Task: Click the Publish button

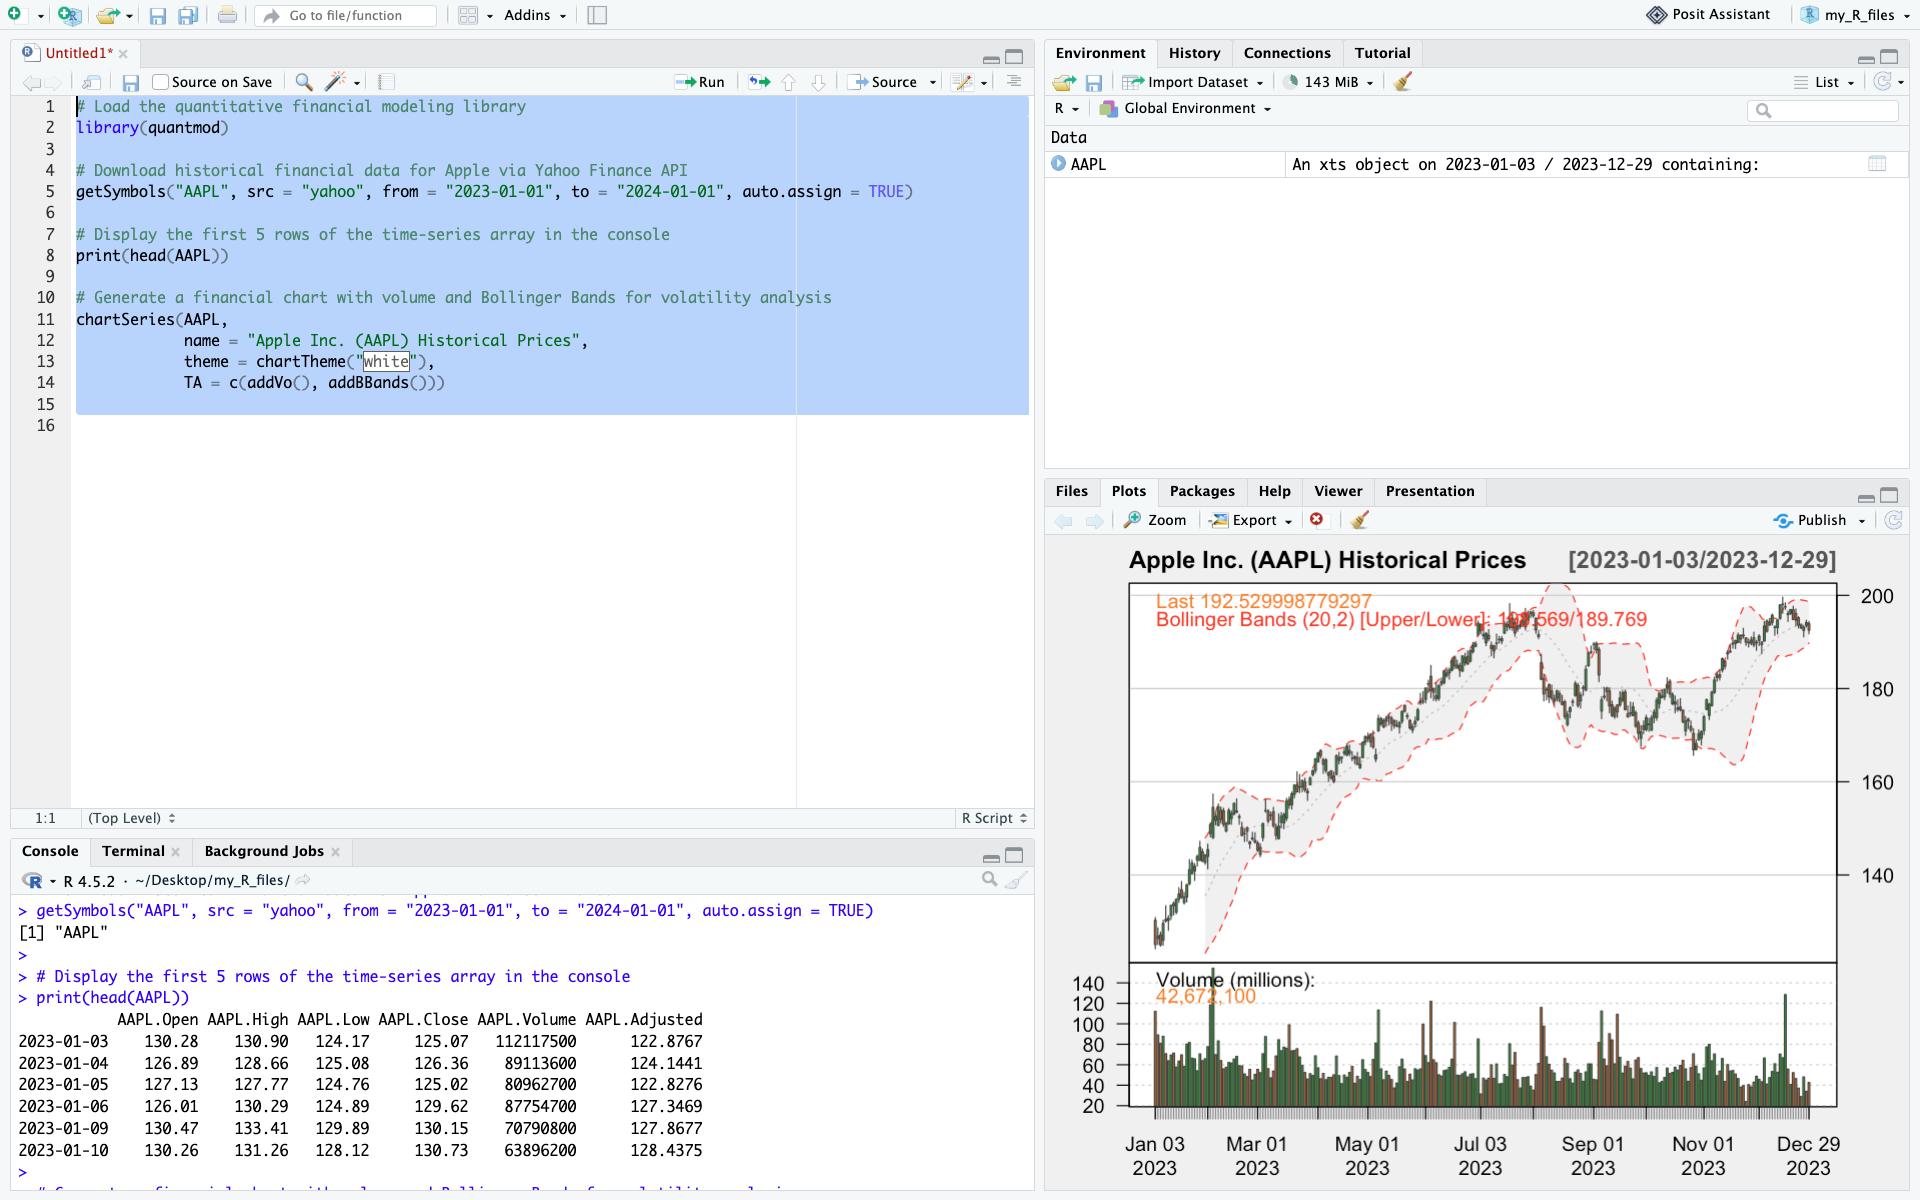Action: click(1811, 520)
